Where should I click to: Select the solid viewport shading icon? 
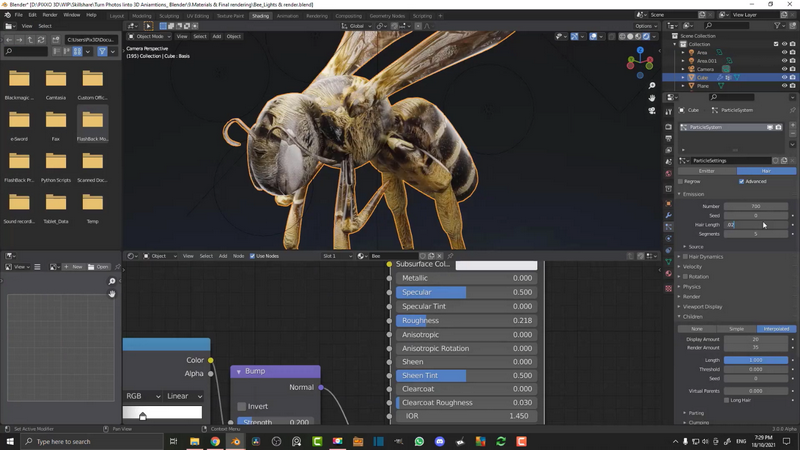(630, 37)
